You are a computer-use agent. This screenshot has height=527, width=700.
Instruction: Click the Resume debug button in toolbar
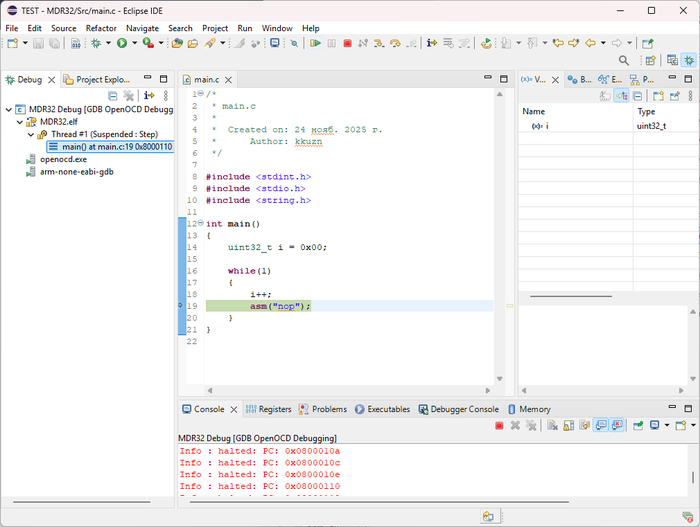315,43
